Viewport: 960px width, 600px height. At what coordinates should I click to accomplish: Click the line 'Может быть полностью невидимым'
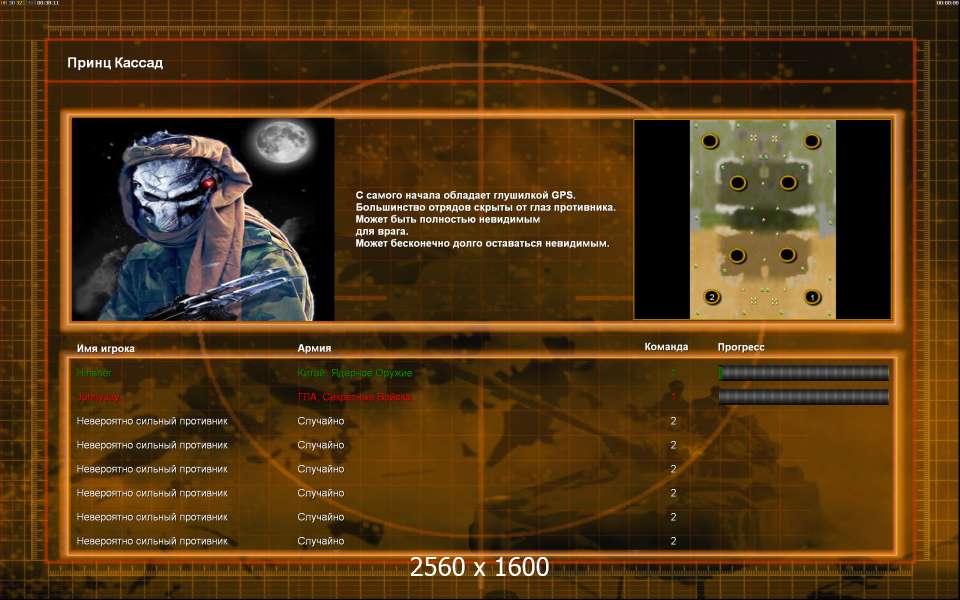coord(448,219)
